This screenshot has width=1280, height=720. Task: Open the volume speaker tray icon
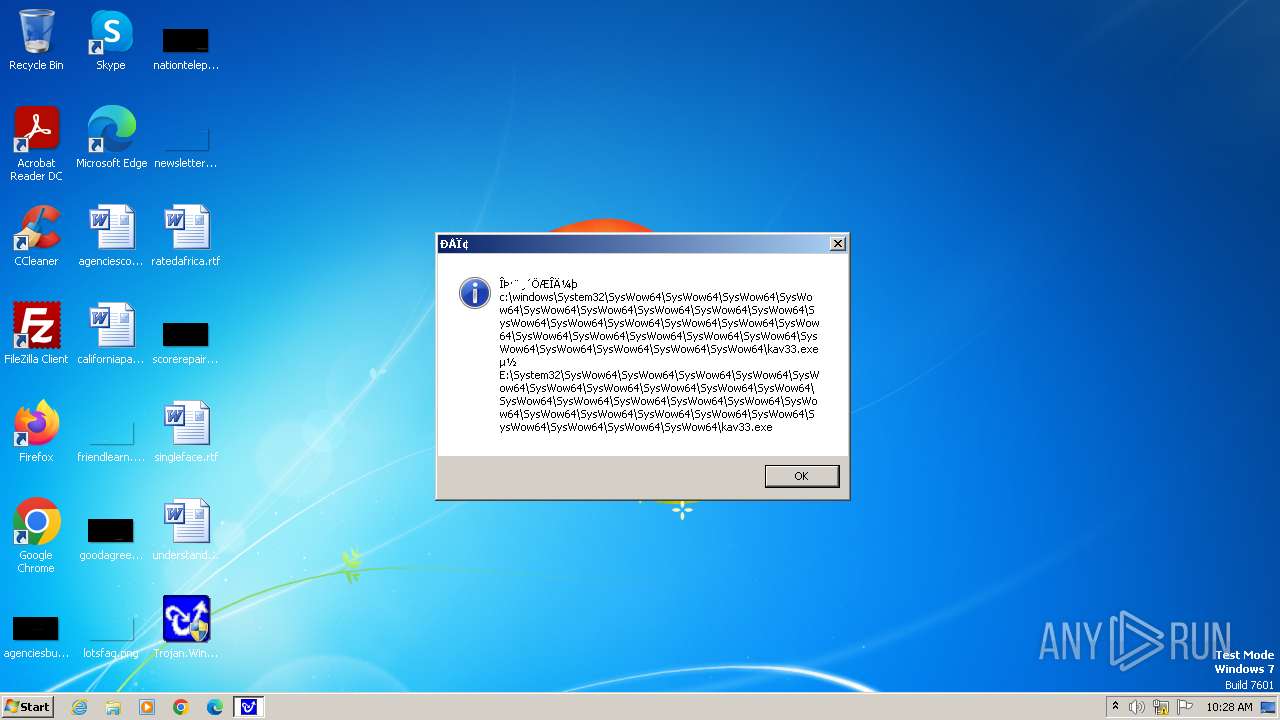[1137, 707]
